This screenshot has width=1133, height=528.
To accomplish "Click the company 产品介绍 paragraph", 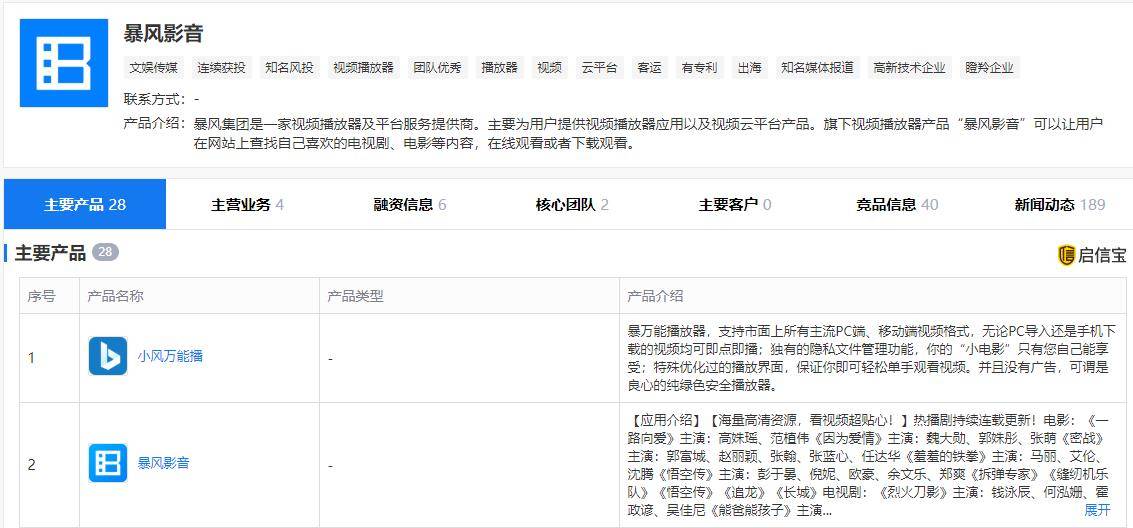I will coord(648,133).
